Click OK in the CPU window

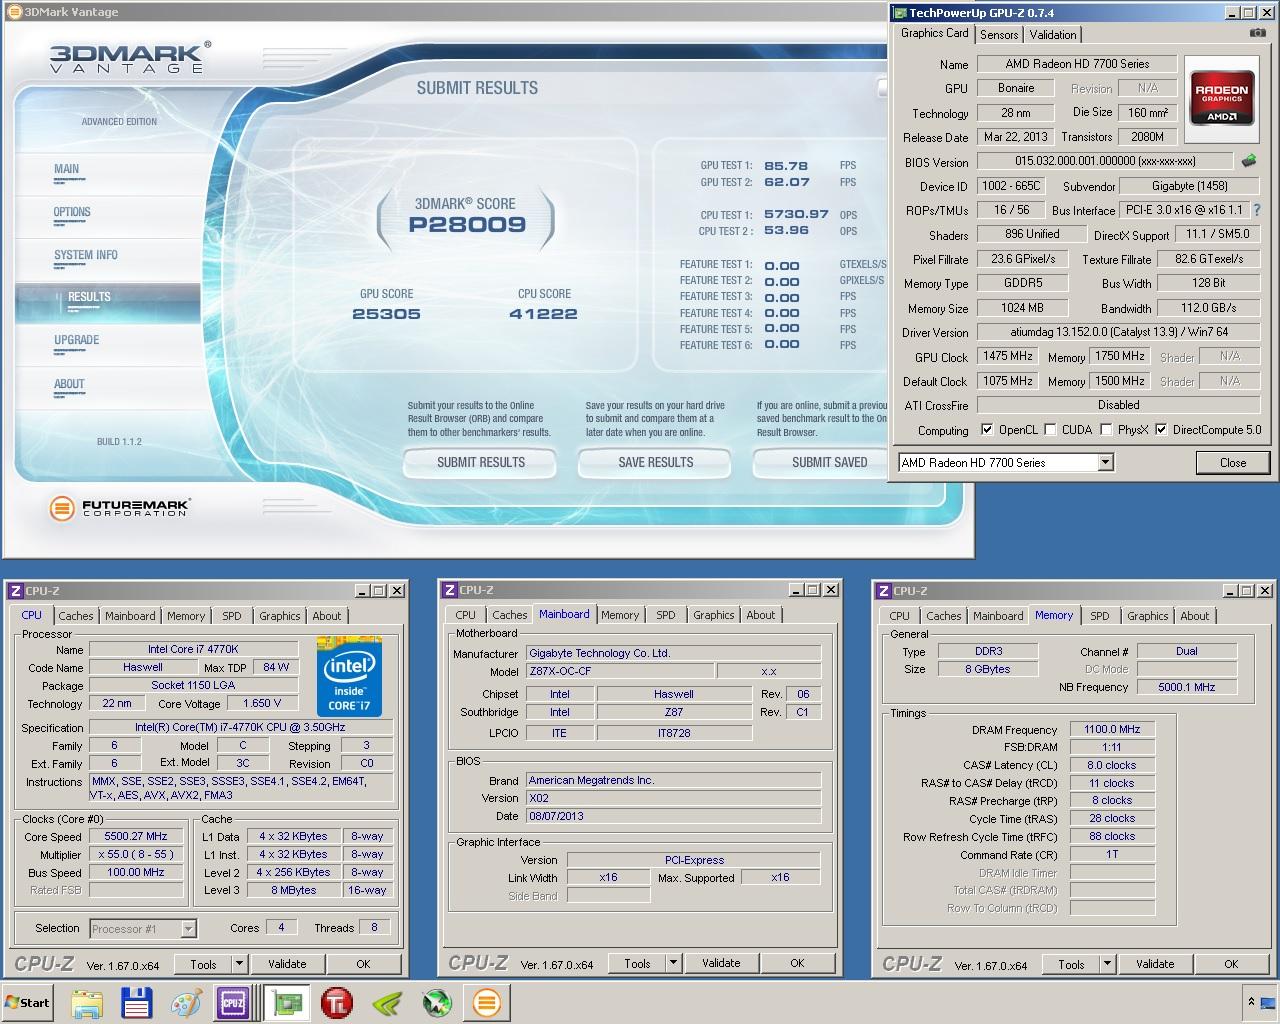click(x=363, y=964)
